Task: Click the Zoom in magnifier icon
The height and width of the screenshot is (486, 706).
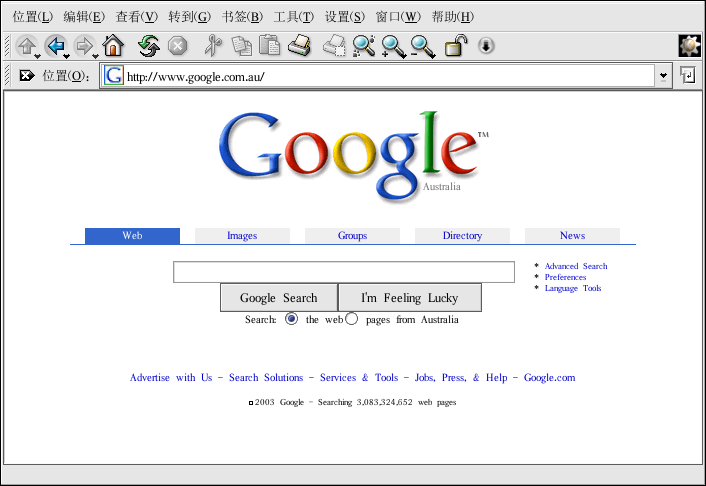Action: pyautogui.click(x=393, y=46)
